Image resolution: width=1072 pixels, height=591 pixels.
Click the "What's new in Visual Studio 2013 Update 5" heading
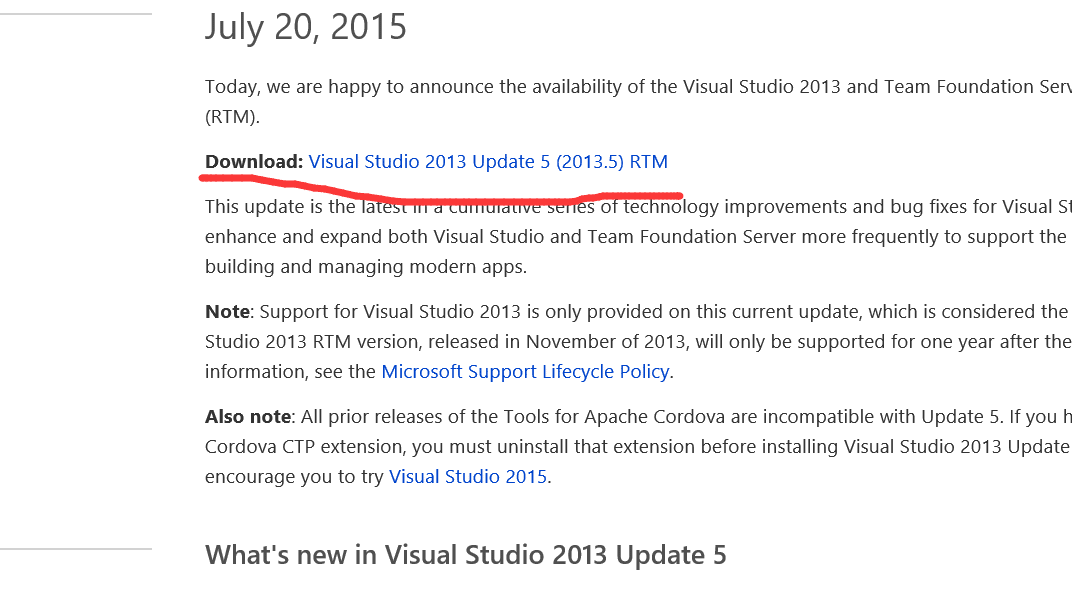coord(465,555)
